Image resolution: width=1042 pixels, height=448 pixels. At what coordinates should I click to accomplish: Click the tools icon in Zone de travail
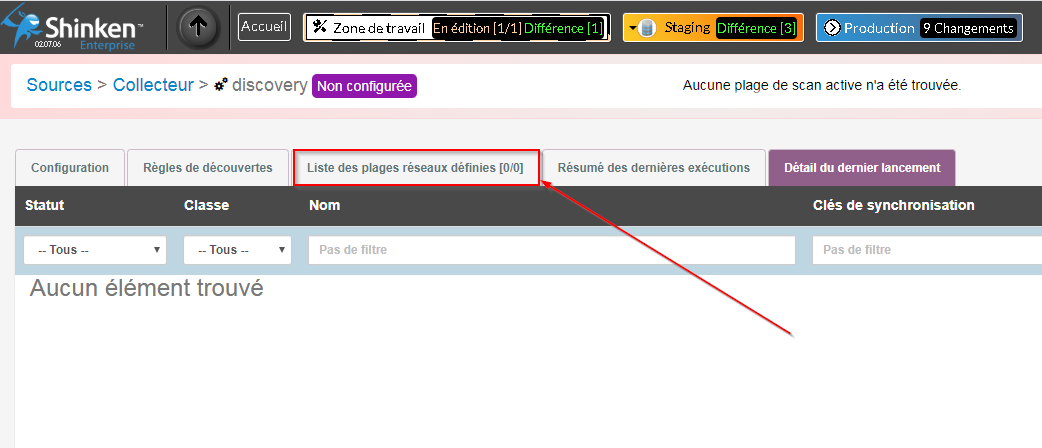click(x=320, y=28)
